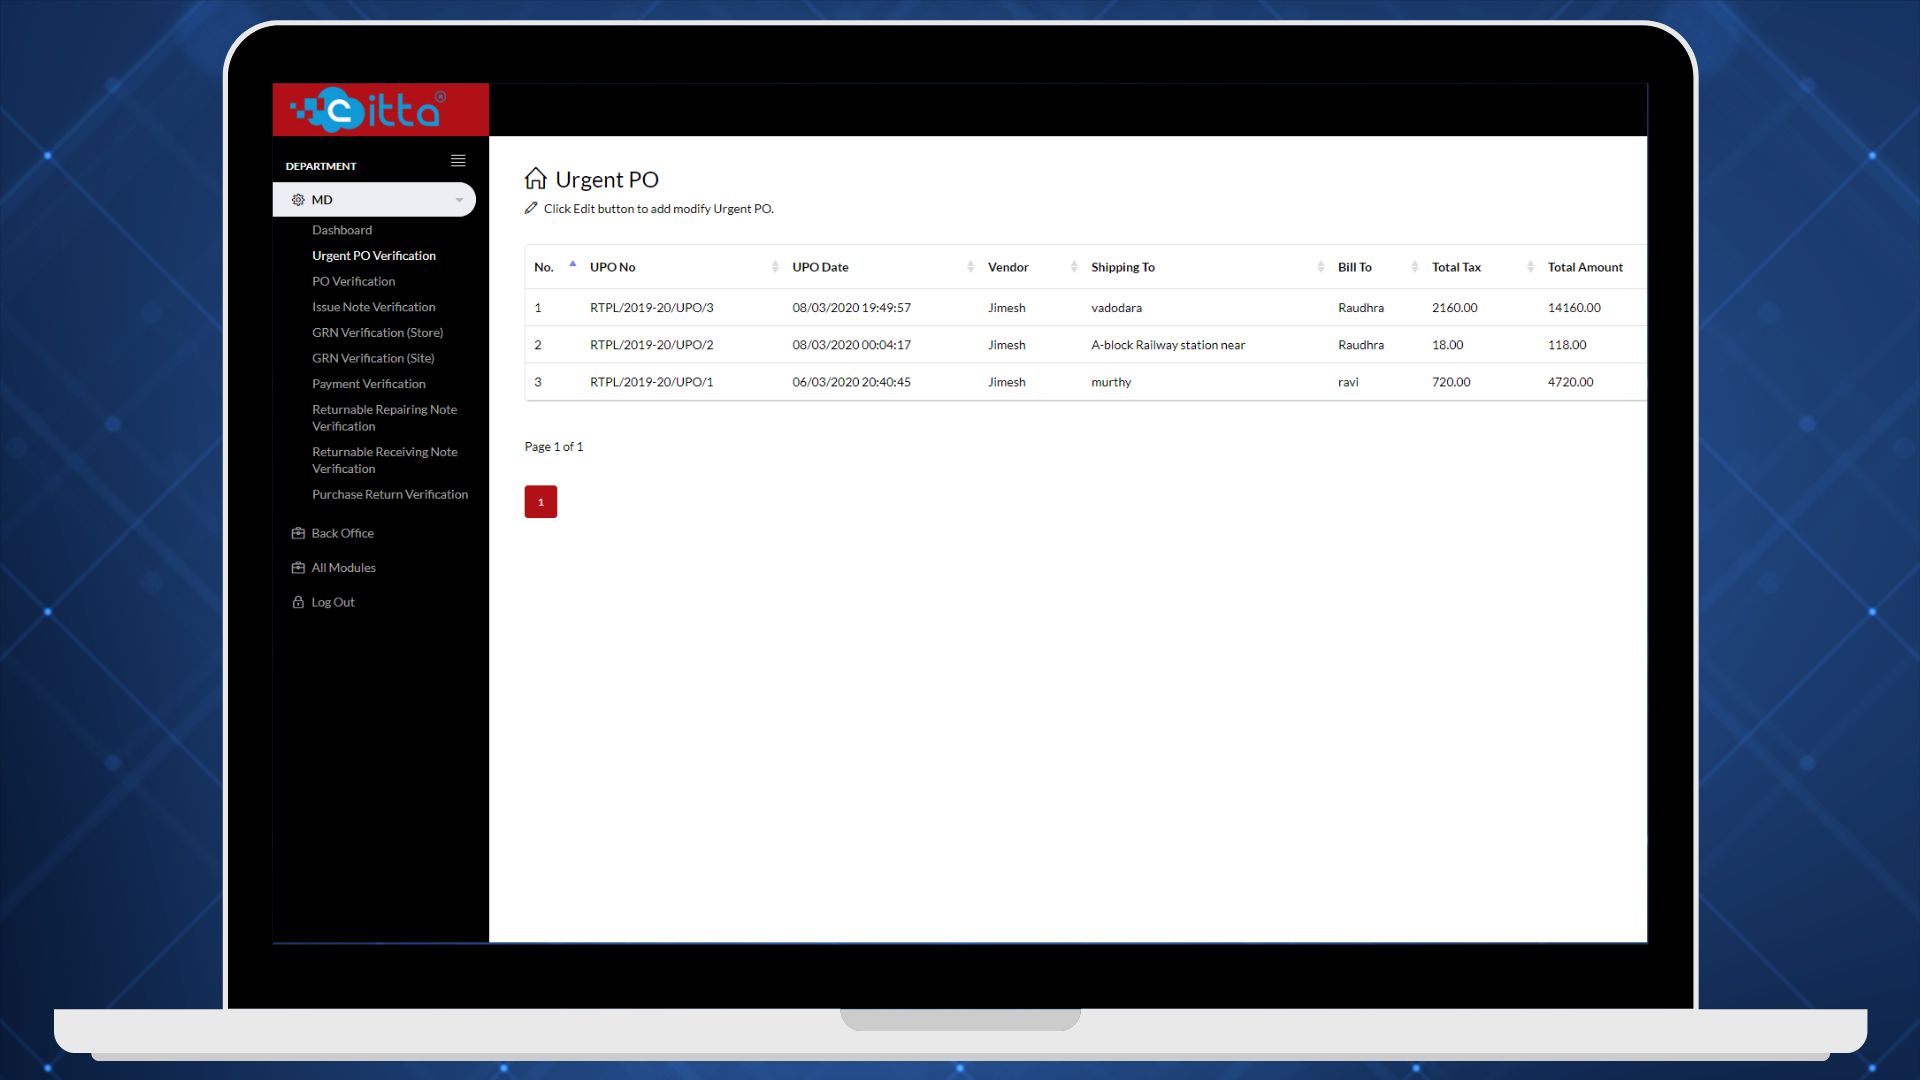Click the Page 1 of 1 text
This screenshot has width=1920, height=1080.
click(554, 447)
